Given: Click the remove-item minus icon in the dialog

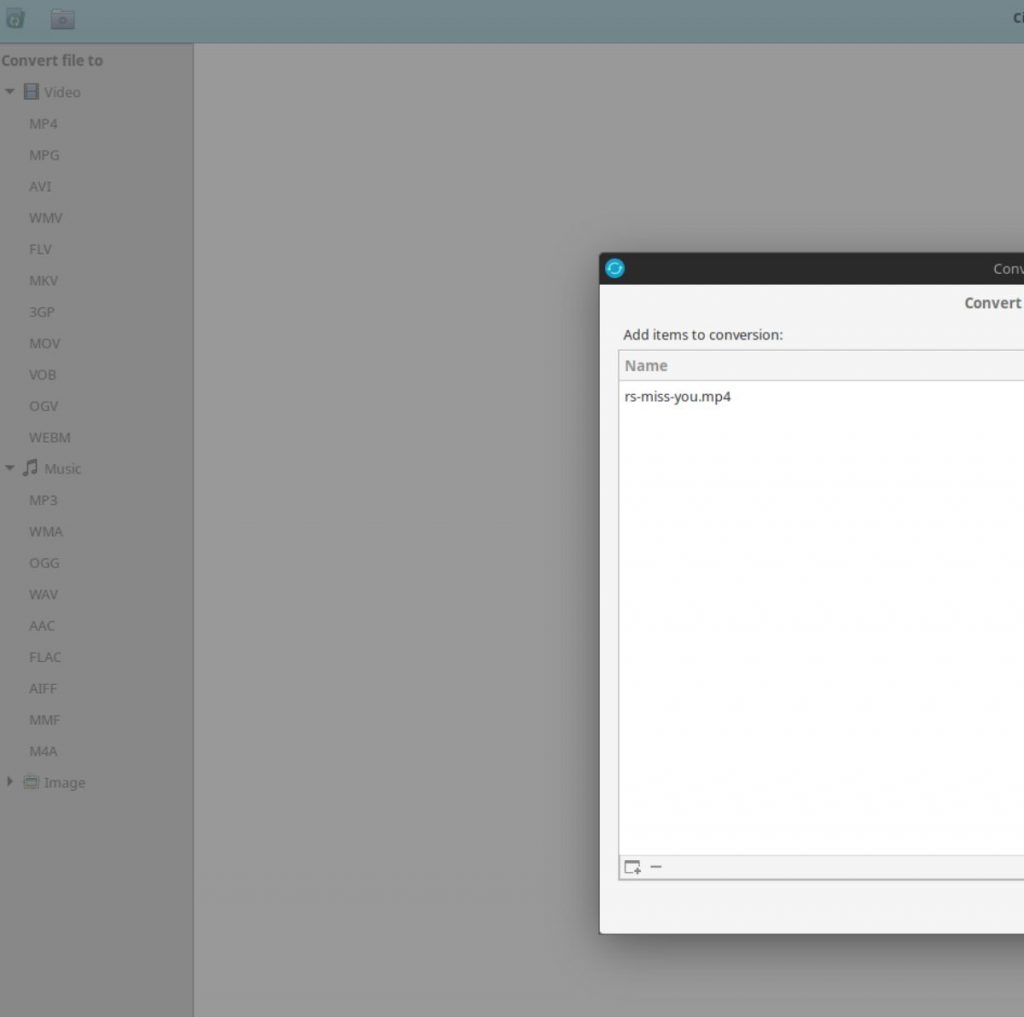Looking at the screenshot, I should point(656,868).
